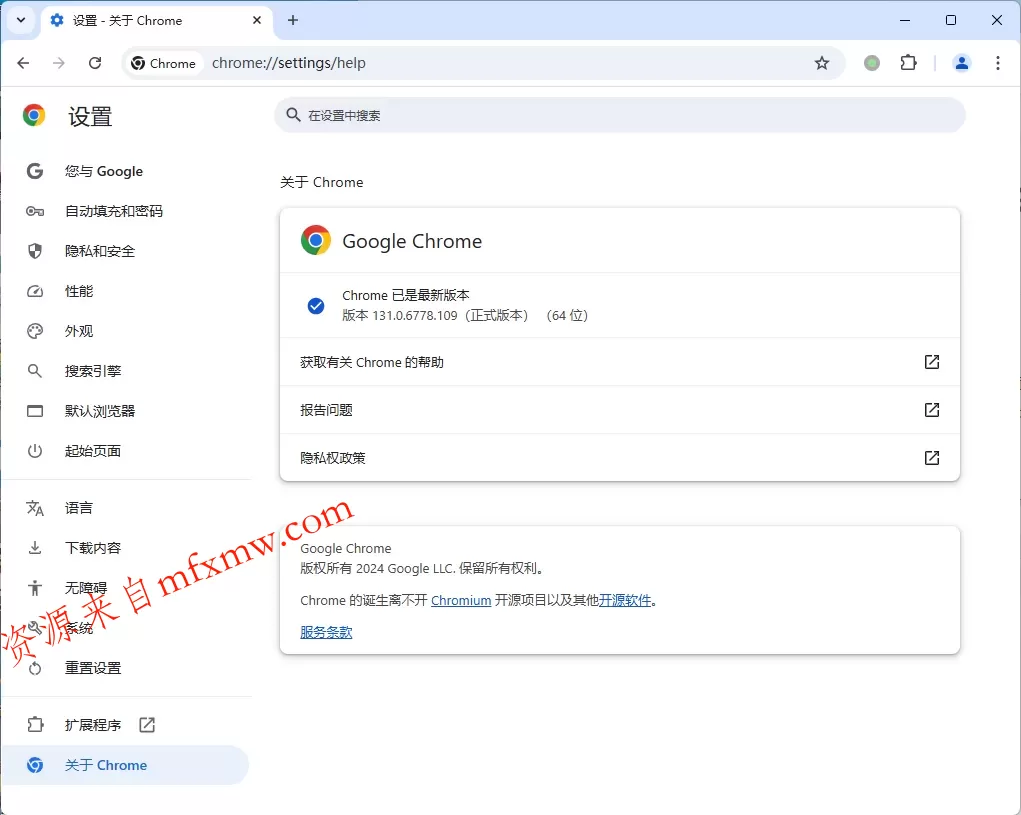Open the '报告问题' row
The height and width of the screenshot is (815, 1021).
click(620, 410)
